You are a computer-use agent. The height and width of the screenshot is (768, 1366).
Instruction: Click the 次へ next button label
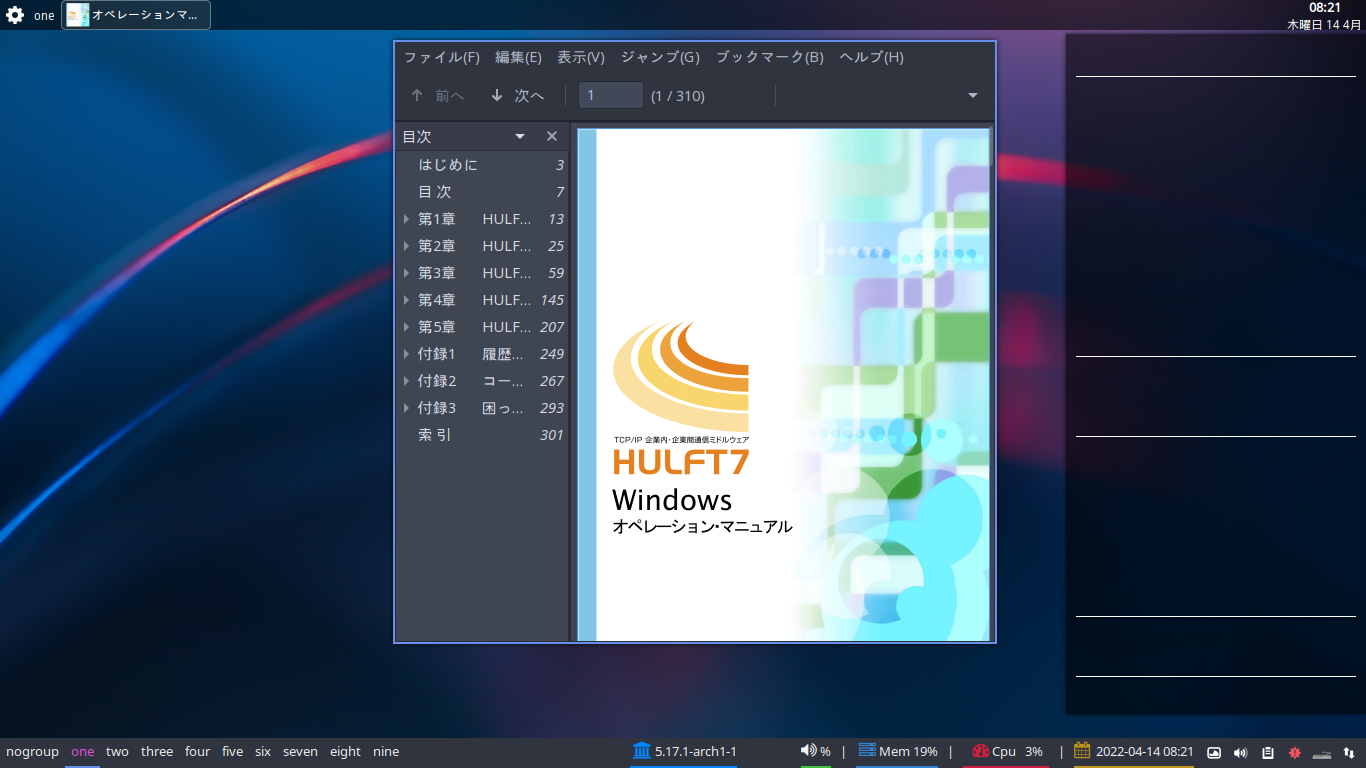[530, 96]
